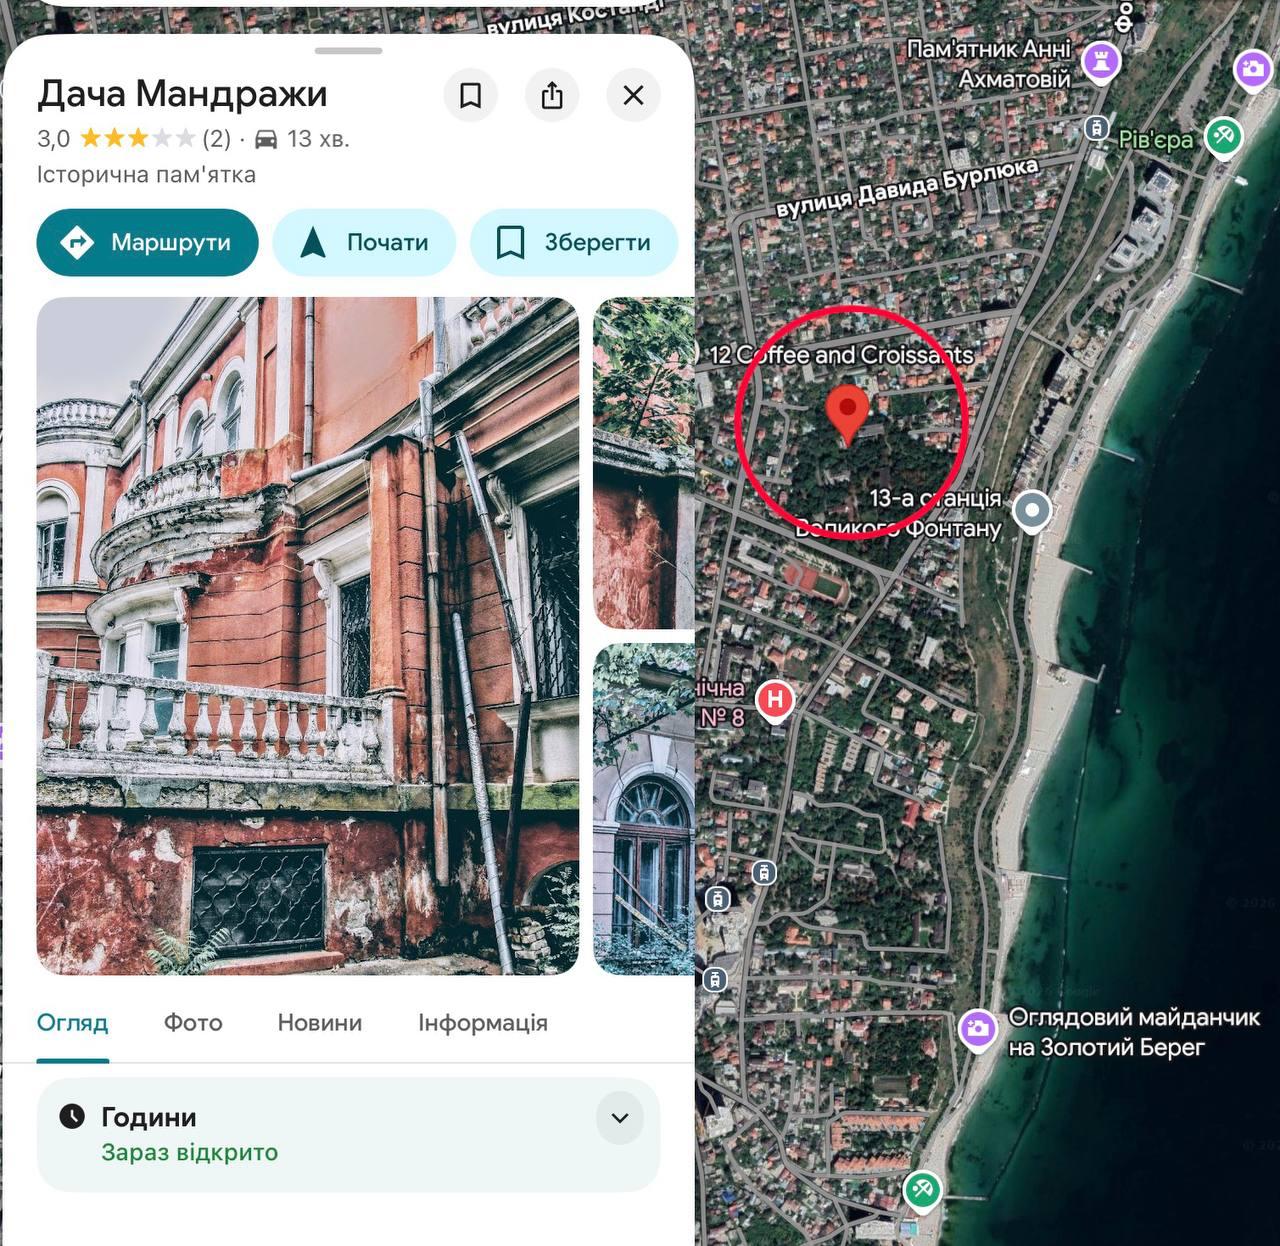Start navigation with the Почати button

[x=364, y=242]
